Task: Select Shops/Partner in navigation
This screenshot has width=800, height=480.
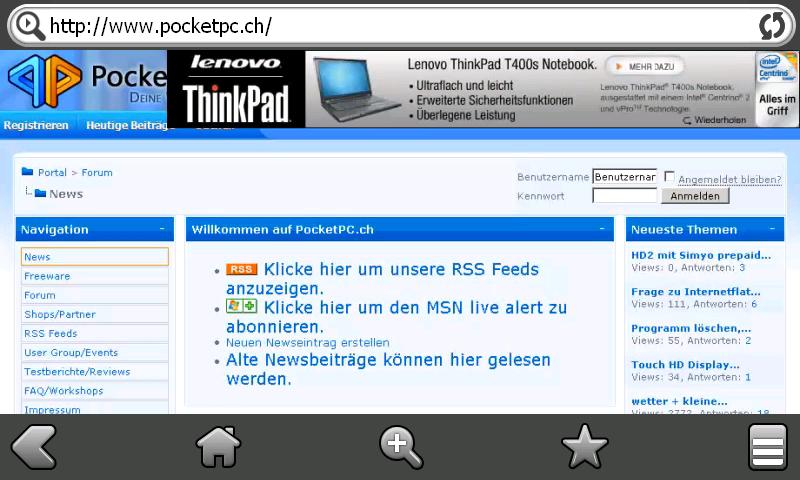Action: (94, 314)
